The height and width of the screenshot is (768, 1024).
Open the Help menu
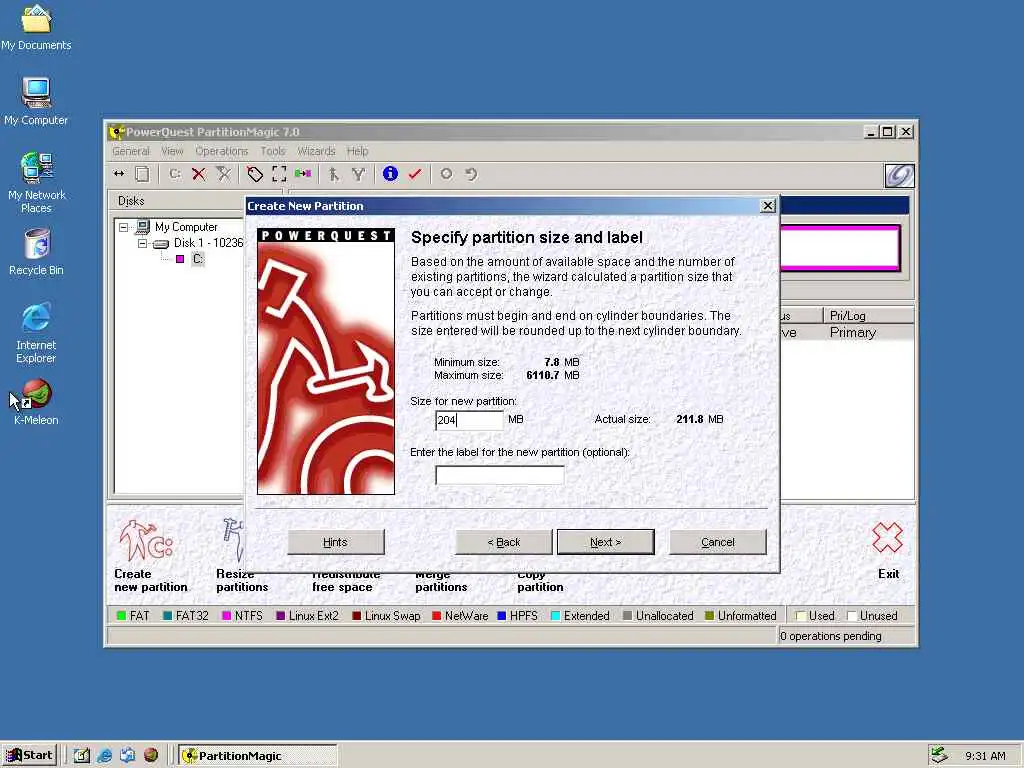coord(357,151)
